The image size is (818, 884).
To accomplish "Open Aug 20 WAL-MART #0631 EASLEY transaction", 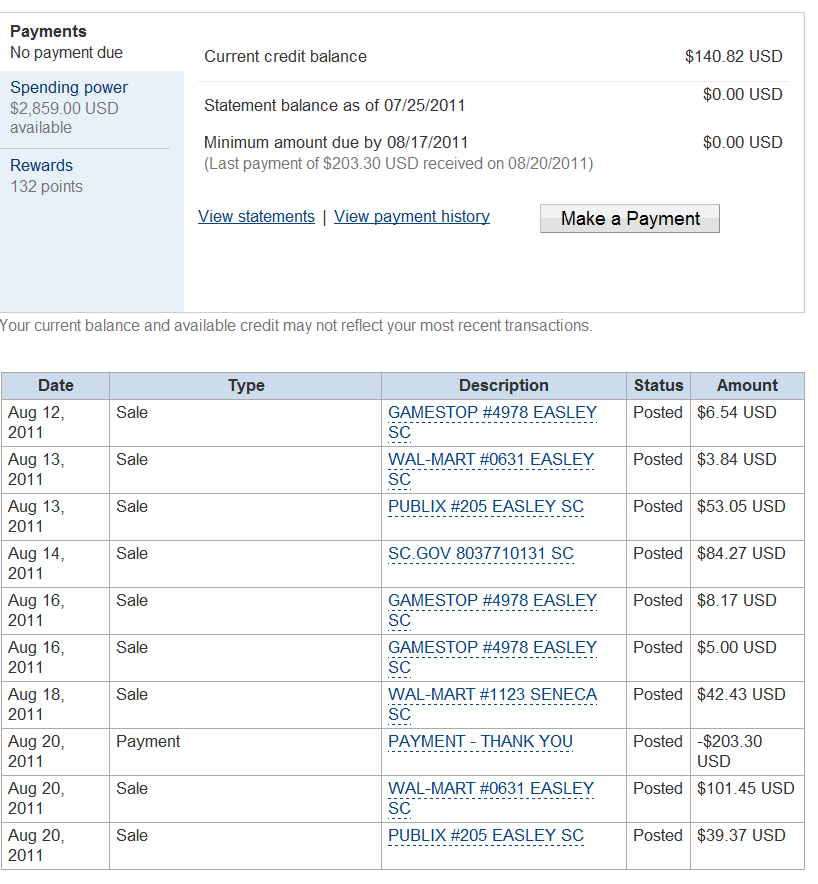I will point(490,798).
